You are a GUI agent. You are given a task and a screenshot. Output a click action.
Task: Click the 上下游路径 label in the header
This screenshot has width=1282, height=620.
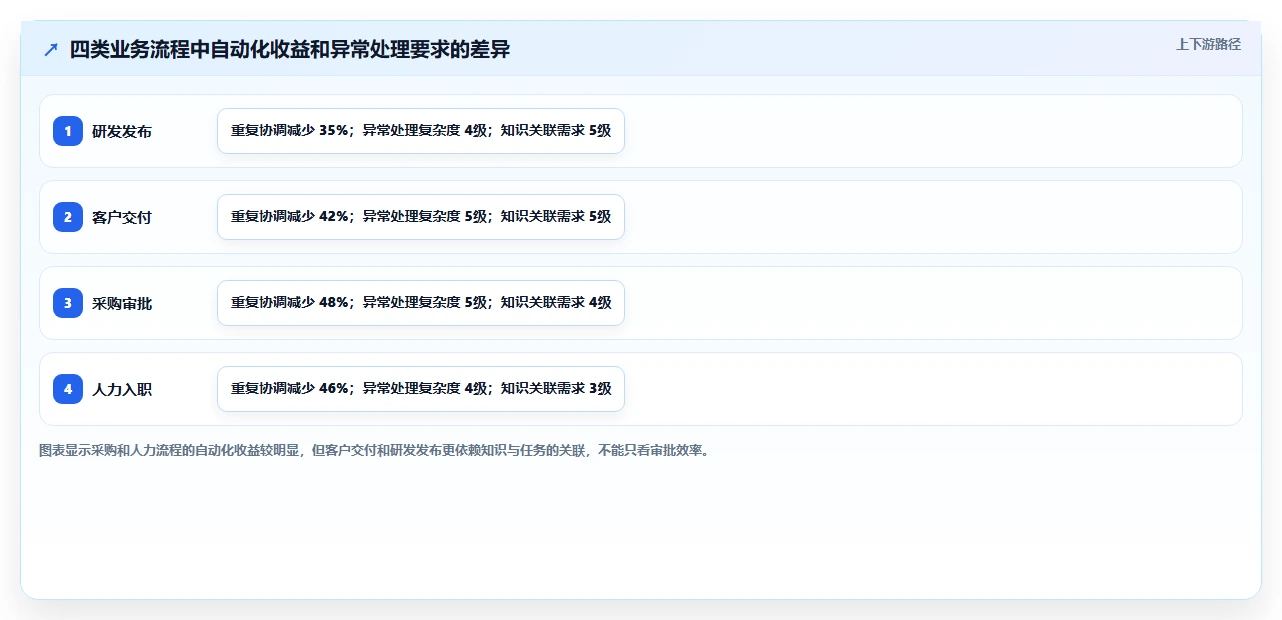1208,44
